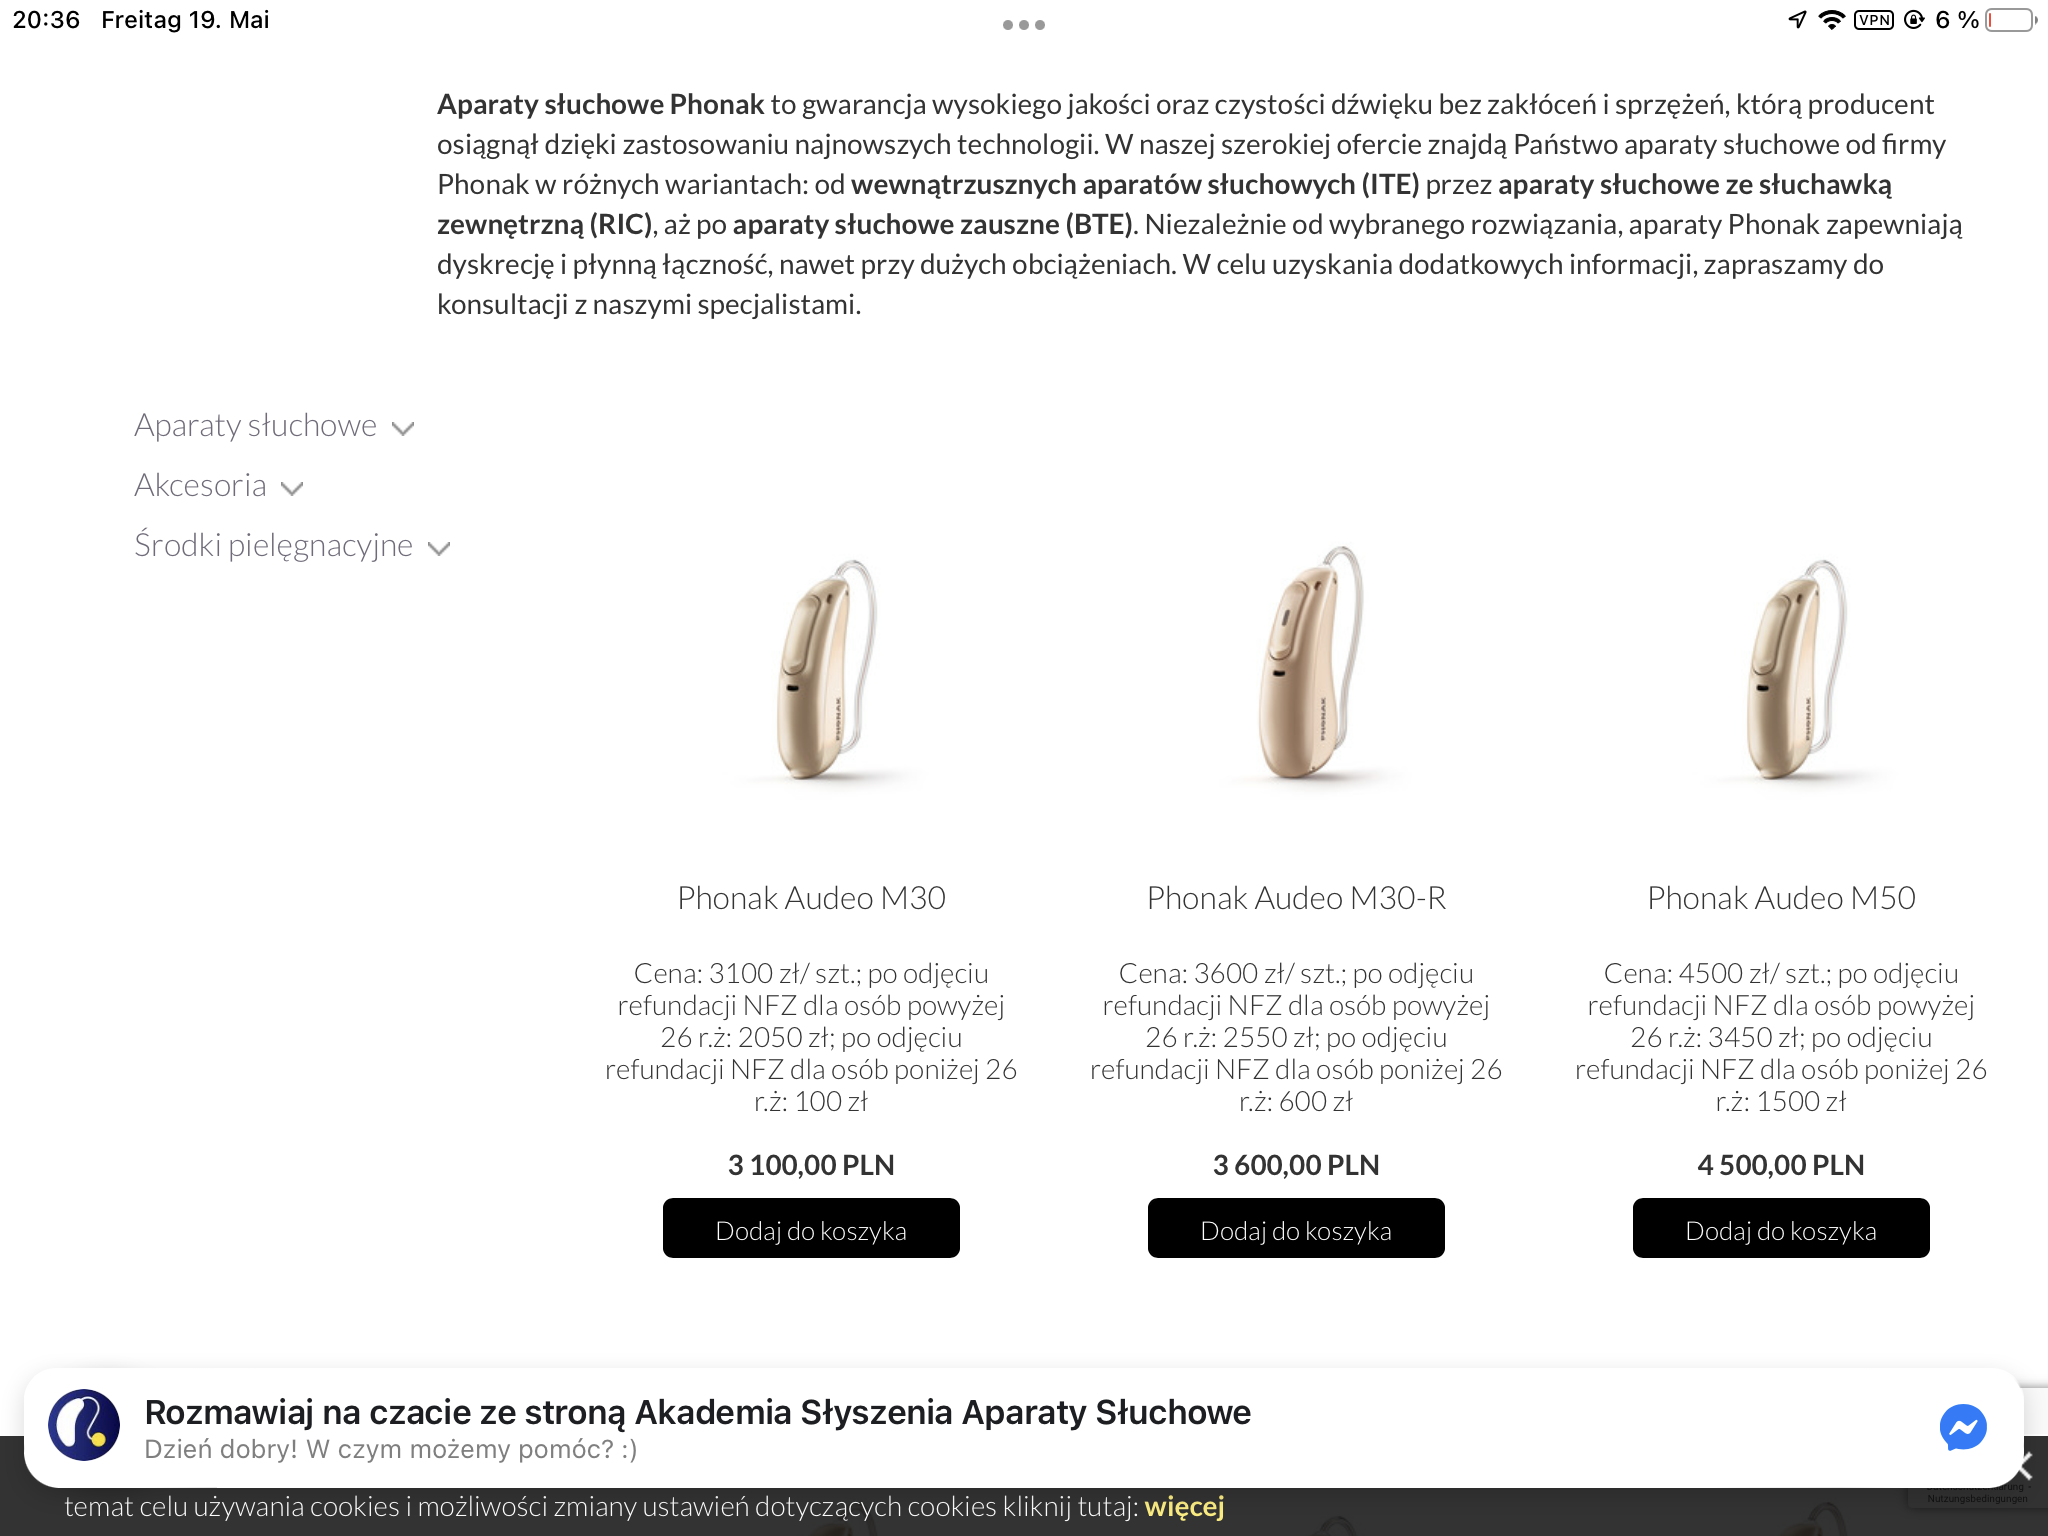Add Phonak Audeo M30-R to cart
Image resolution: width=2048 pixels, height=1536 pixels.
(x=1296, y=1229)
